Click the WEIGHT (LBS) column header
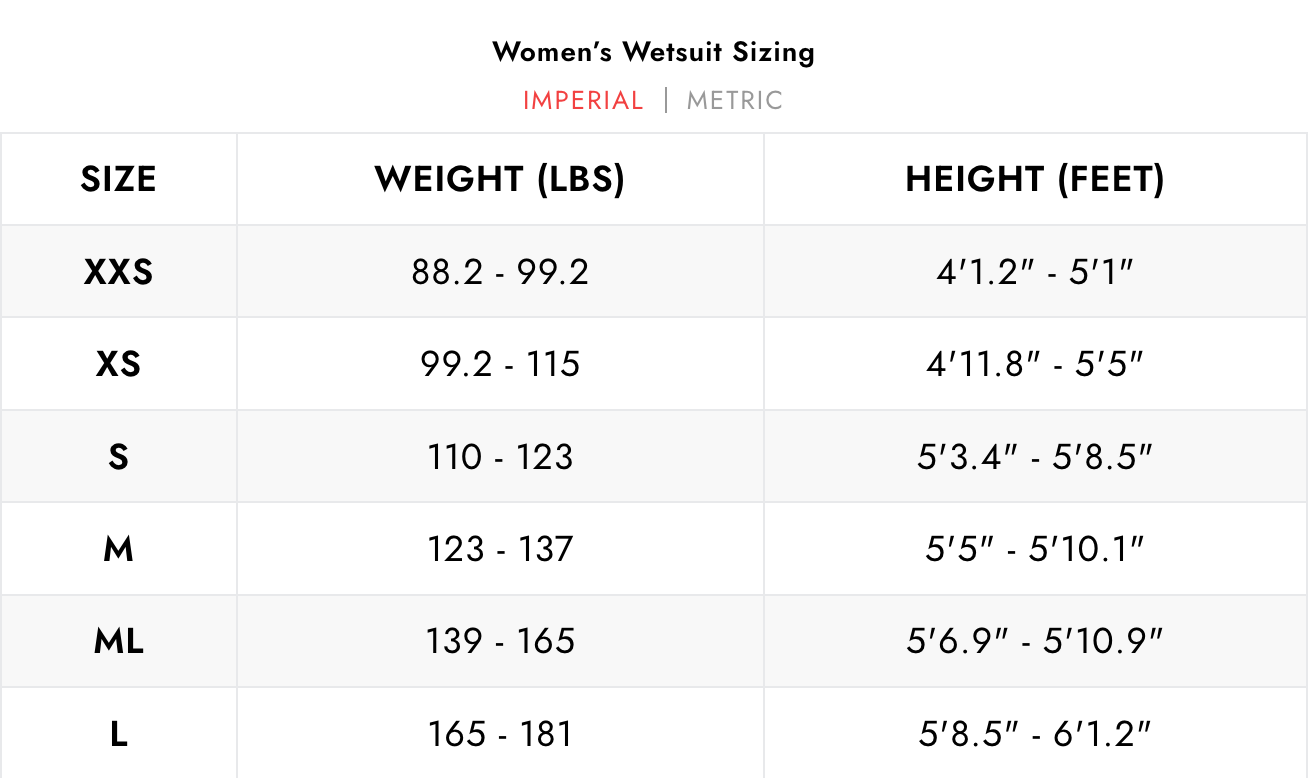 click(500, 180)
